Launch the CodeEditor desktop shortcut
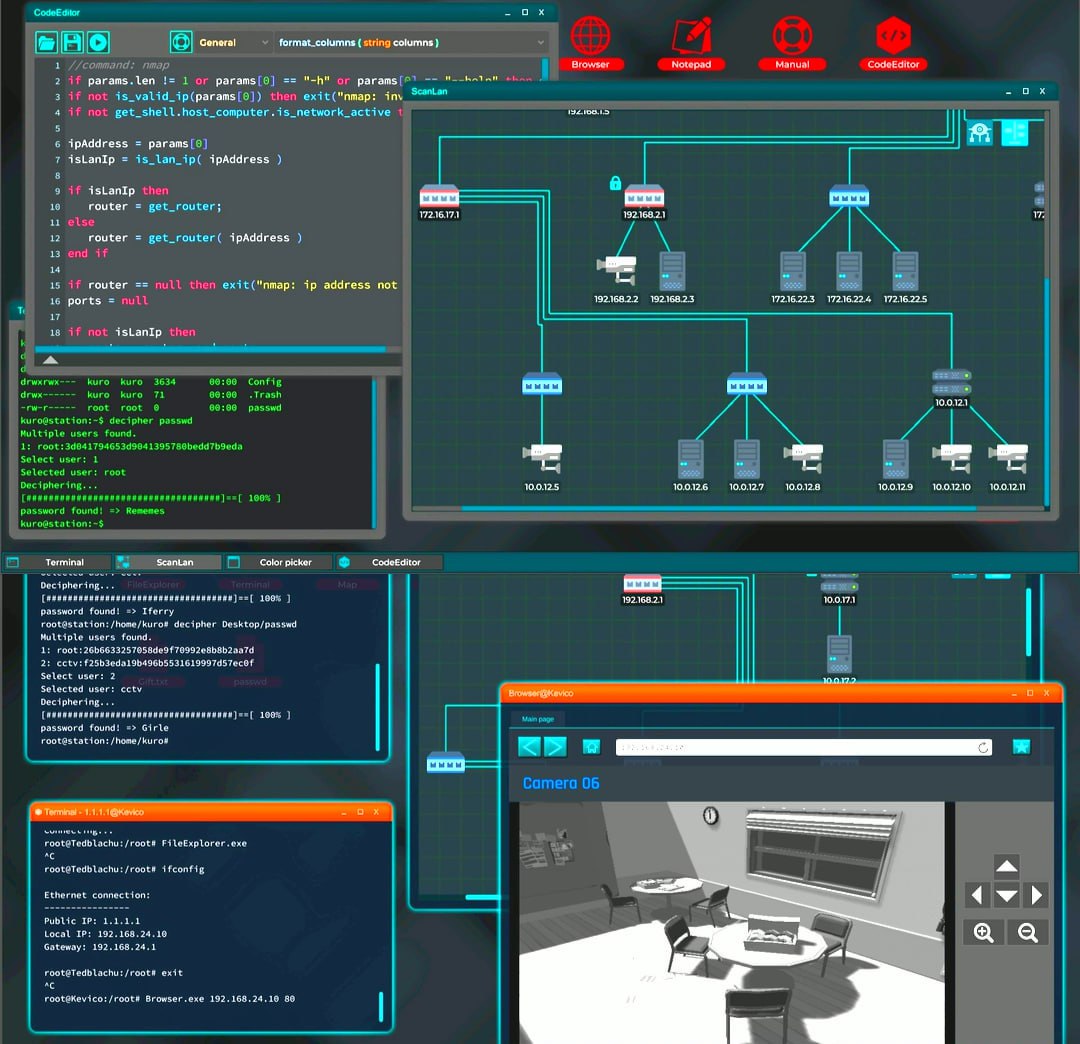 pos(893,43)
